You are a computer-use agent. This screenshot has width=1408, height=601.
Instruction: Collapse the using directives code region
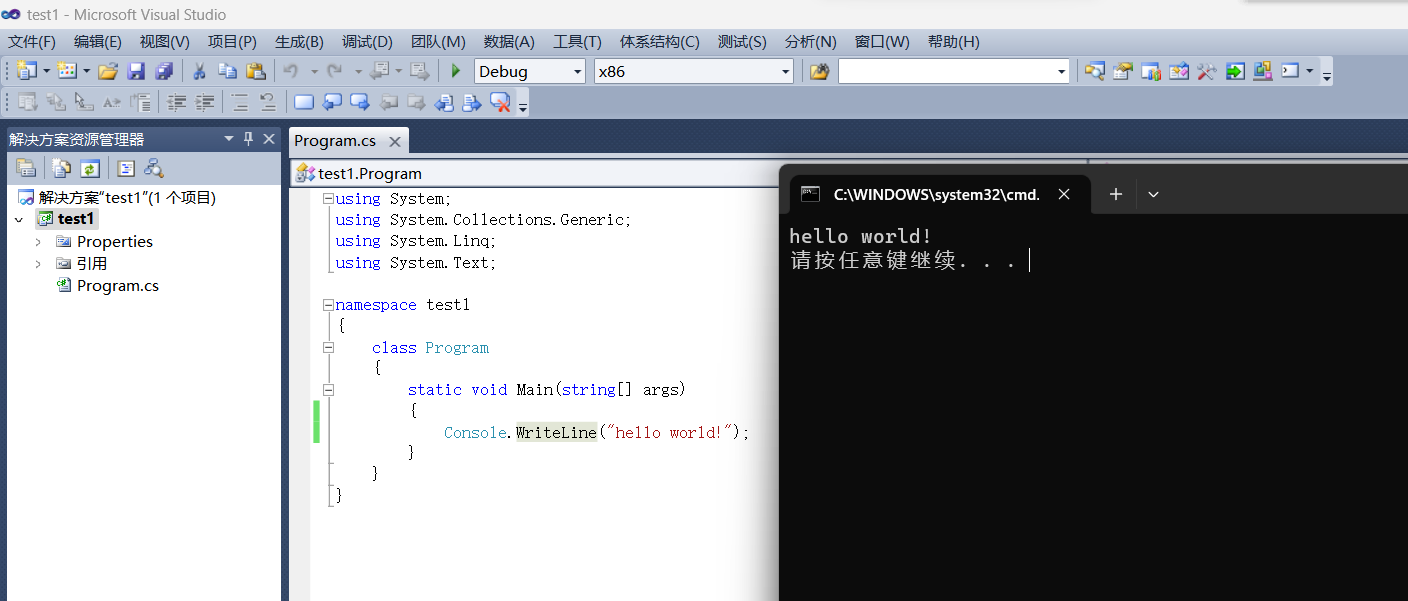pyautogui.click(x=328, y=199)
